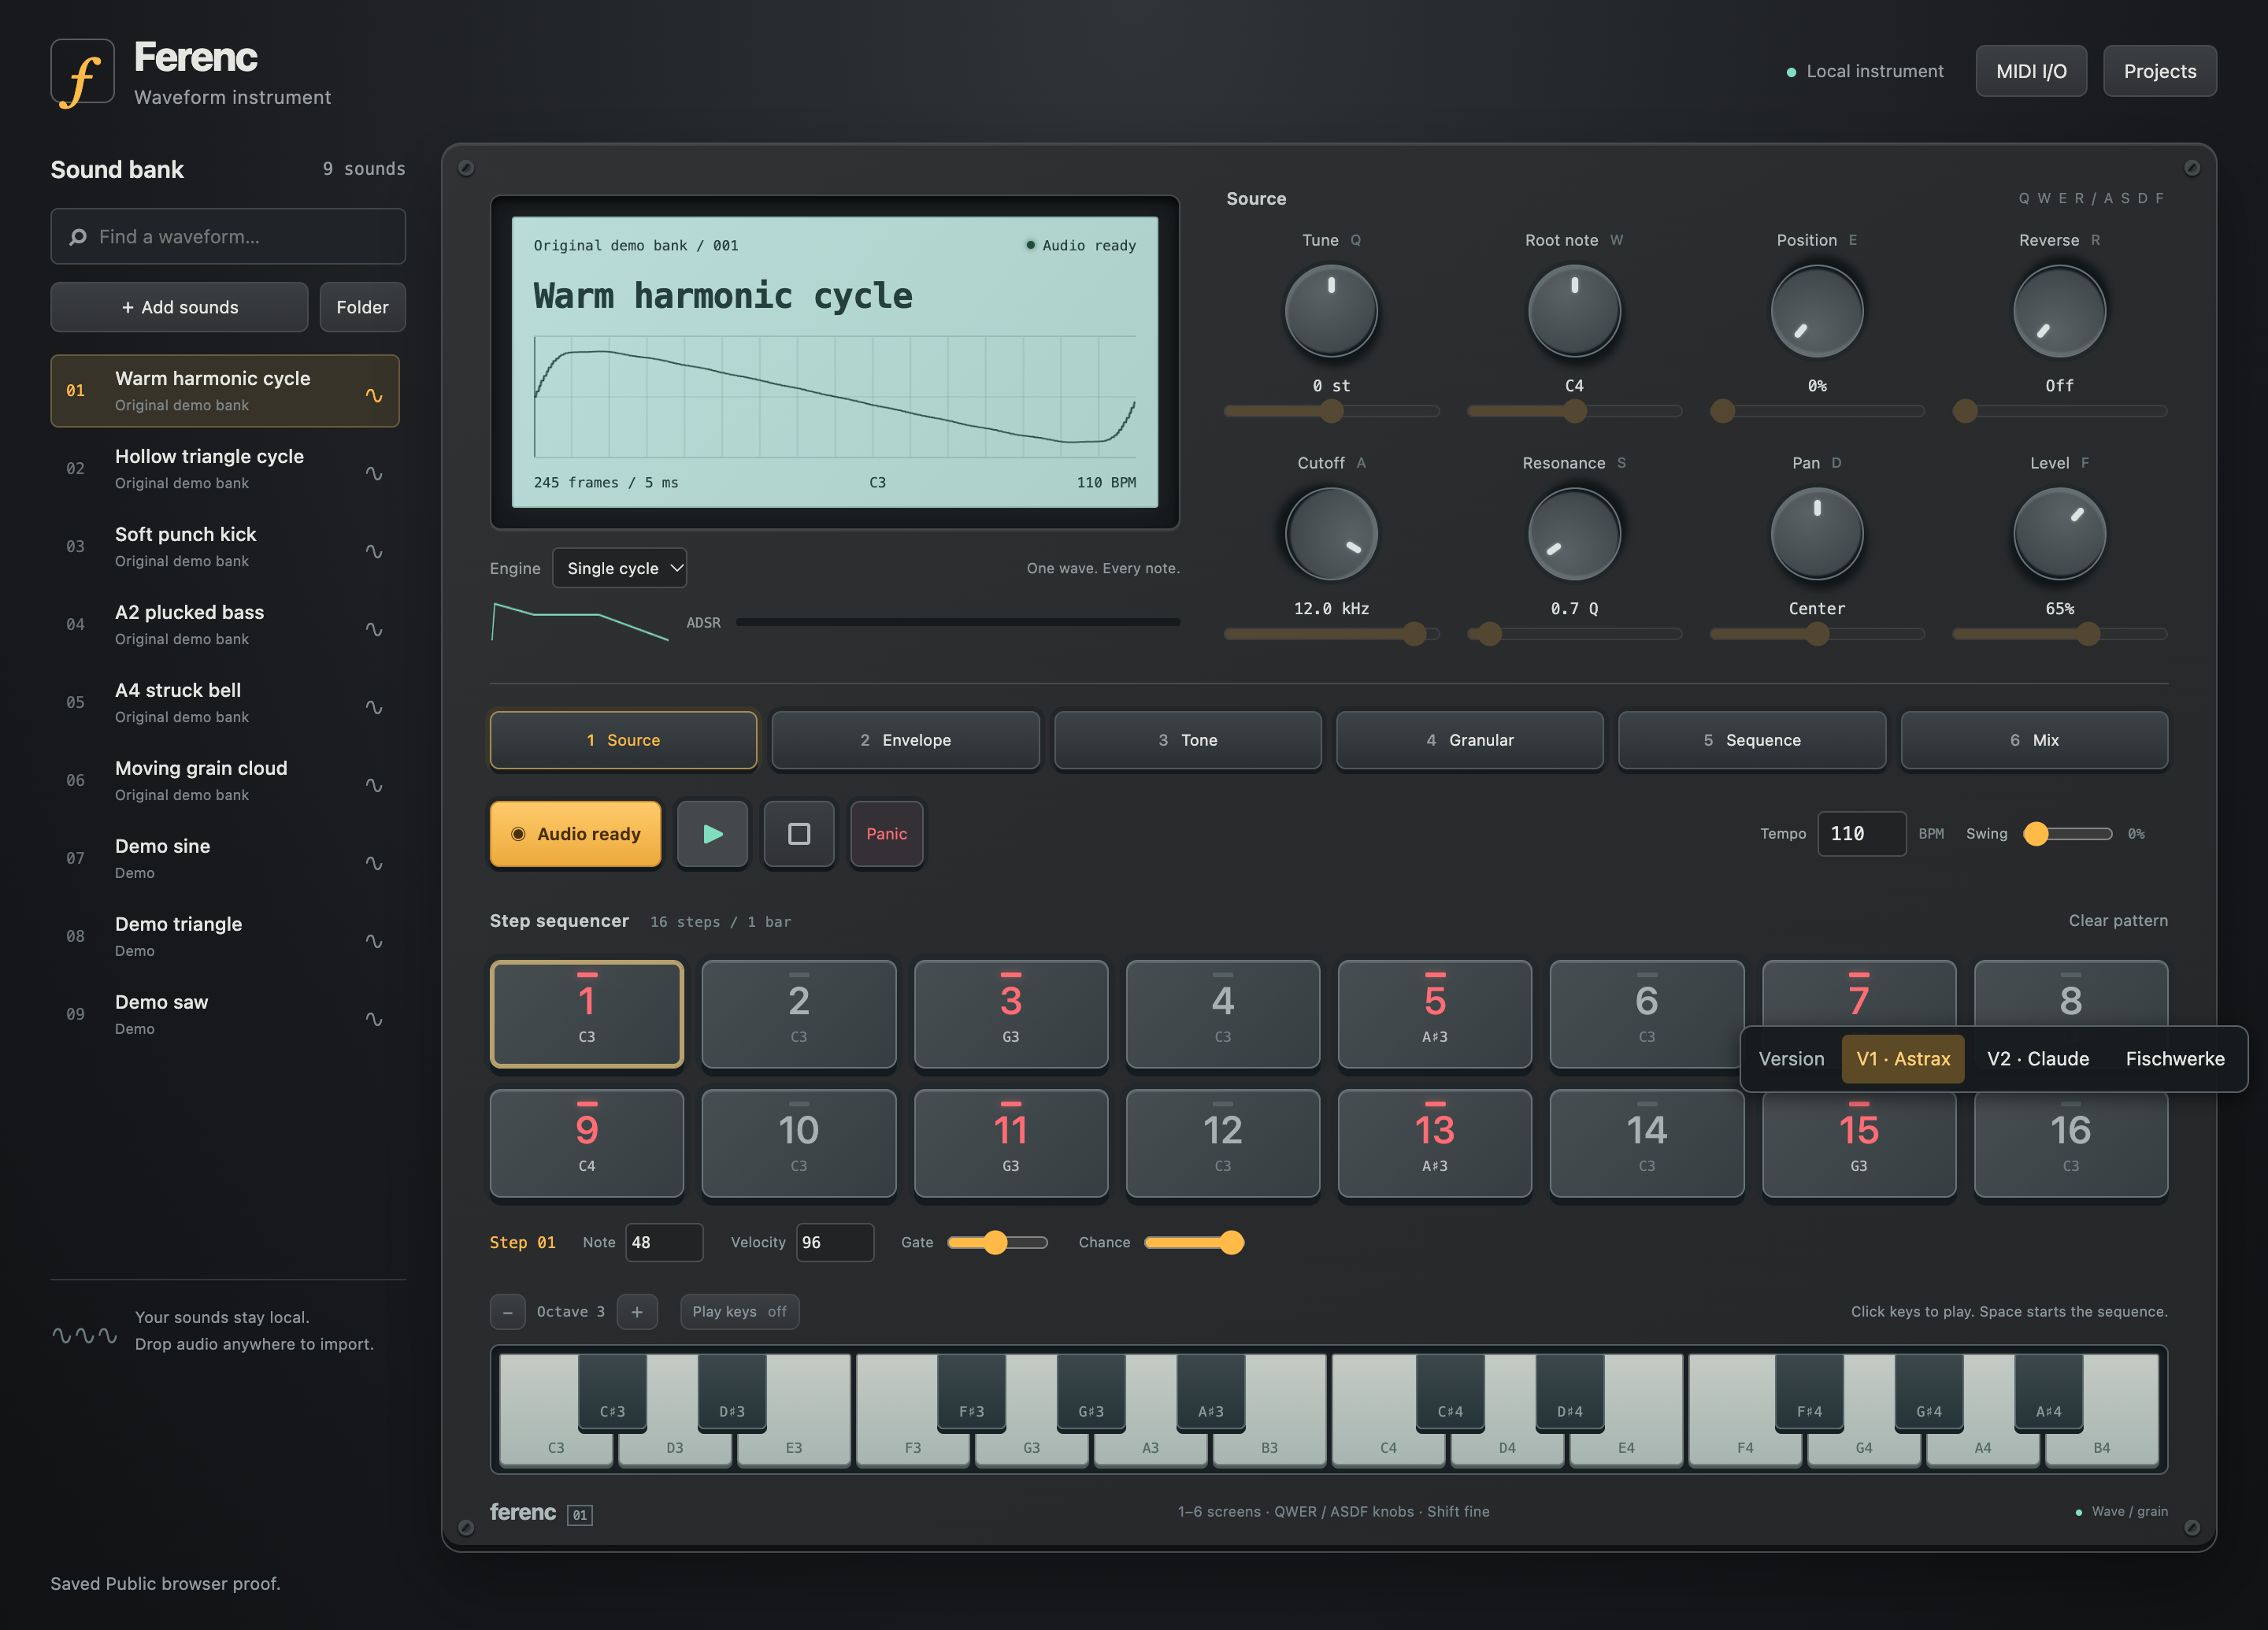2268x1630 pixels.
Task: Click the search magnifier icon in waveform field
Action: 78,237
